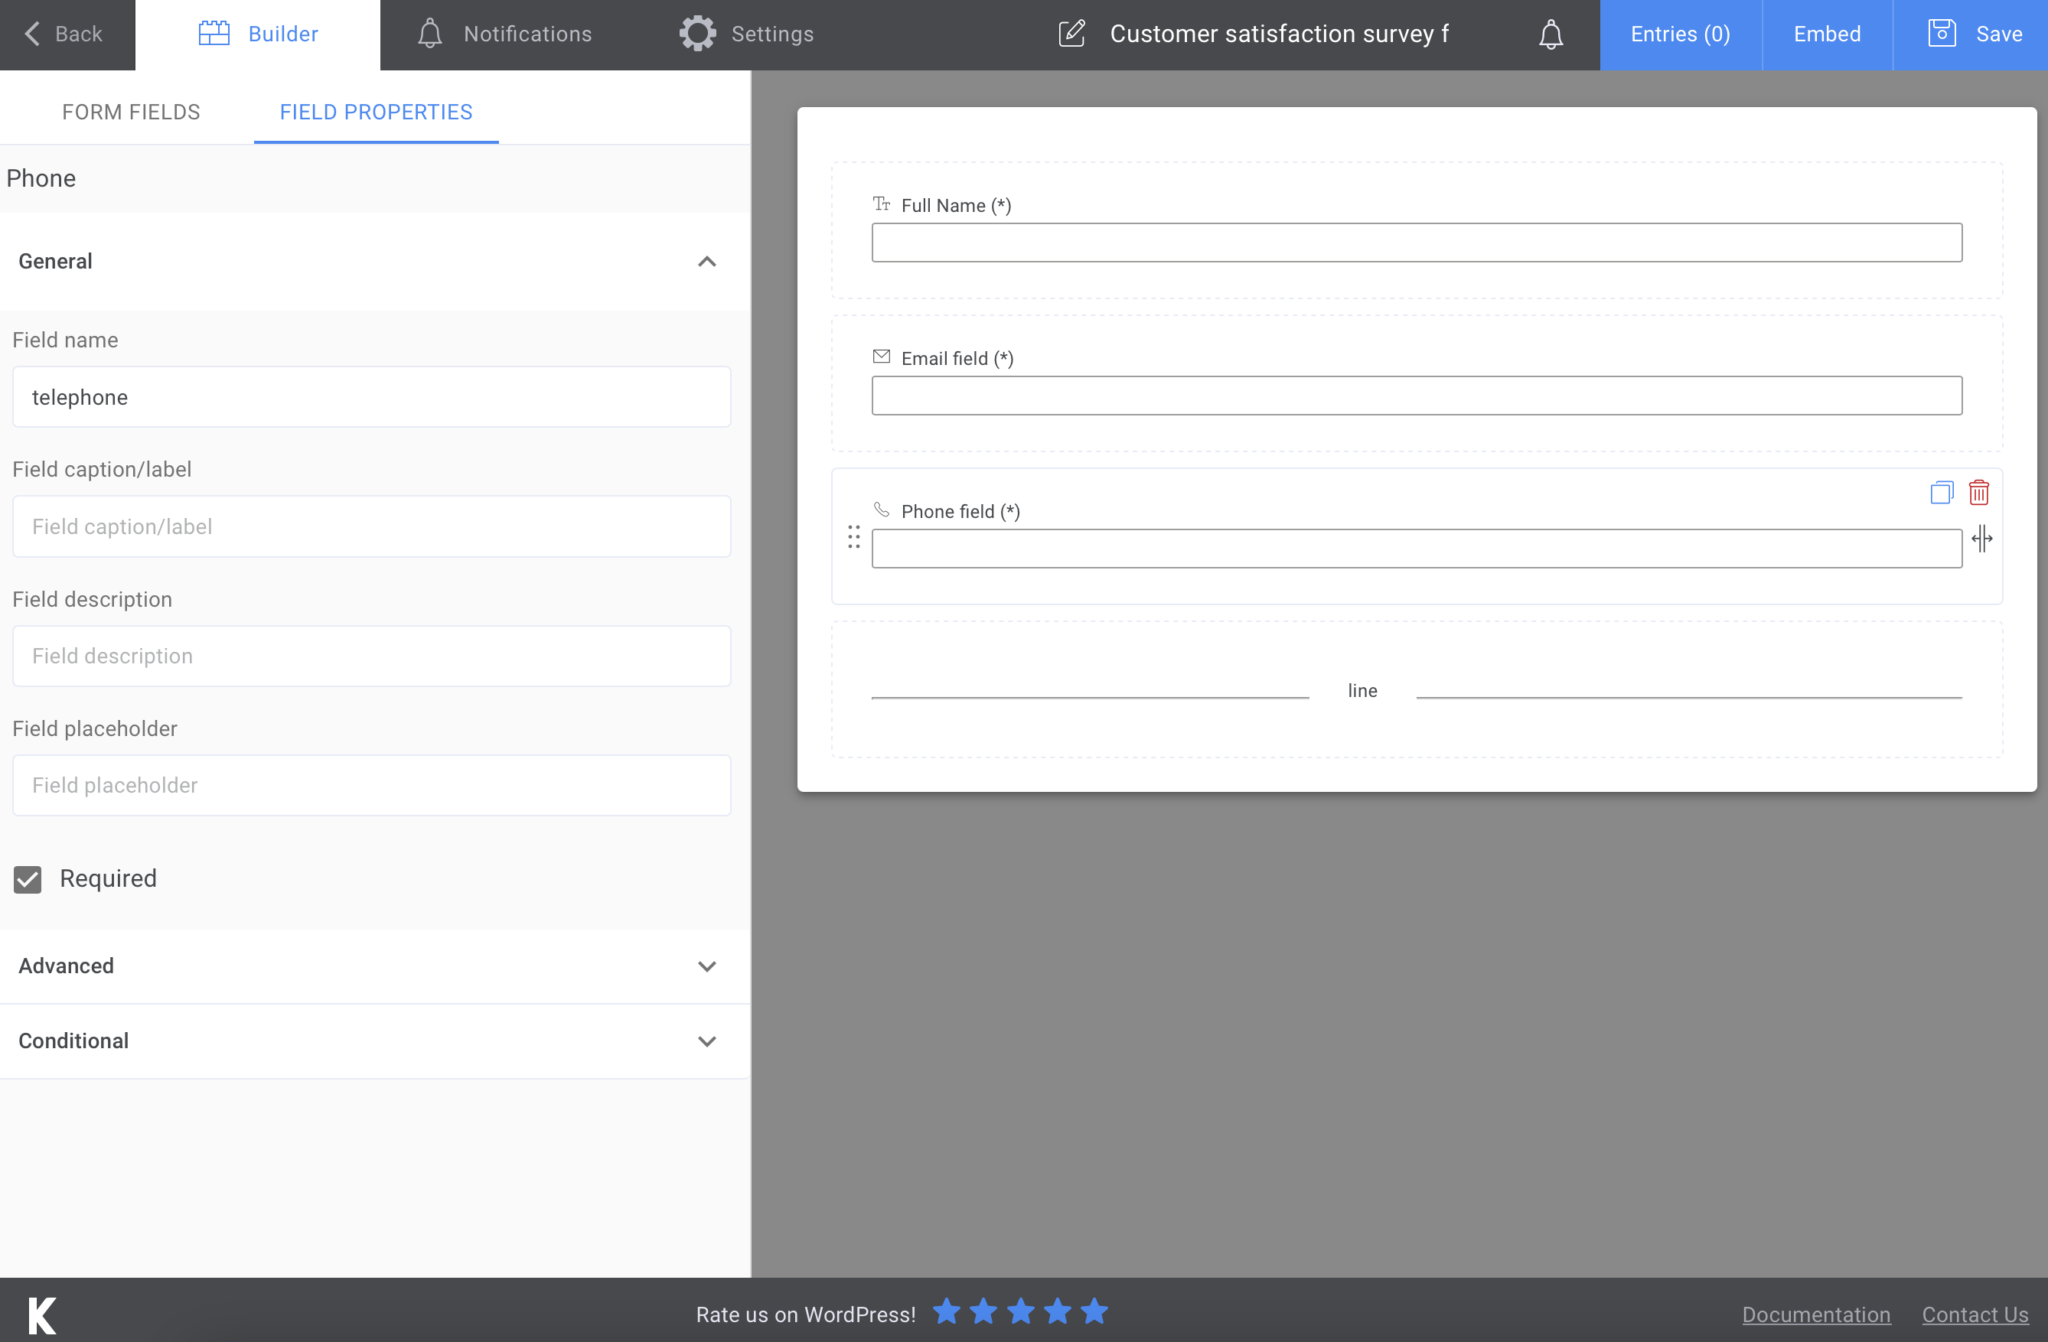The width and height of the screenshot is (2048, 1342).
Task: Click the Save floppy disk icon
Action: (1940, 32)
